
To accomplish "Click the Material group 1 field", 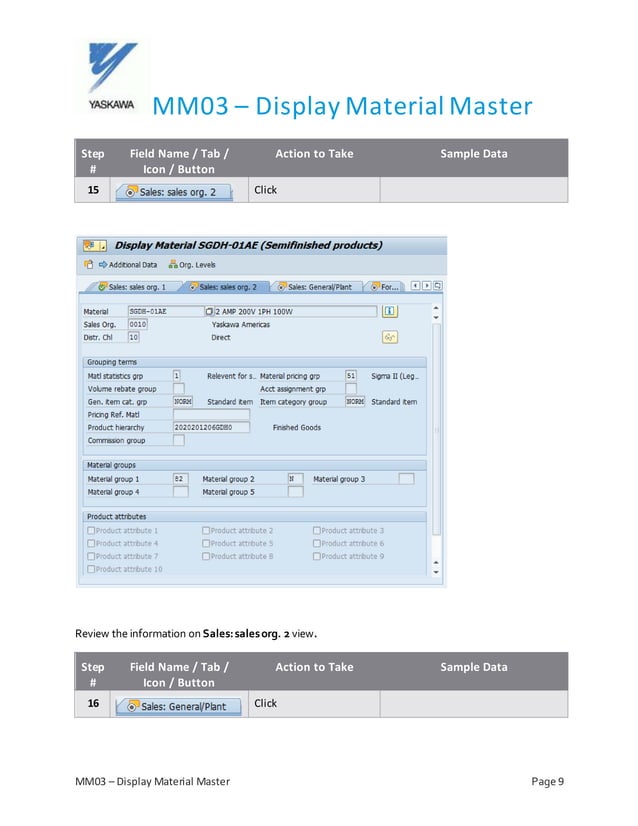I will pyautogui.click(x=181, y=479).
